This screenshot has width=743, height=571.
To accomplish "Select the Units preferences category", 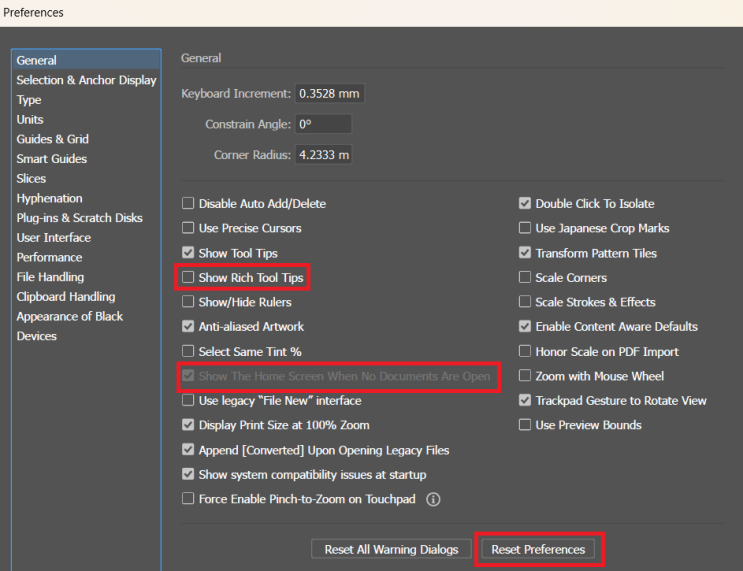I will pyautogui.click(x=30, y=120).
